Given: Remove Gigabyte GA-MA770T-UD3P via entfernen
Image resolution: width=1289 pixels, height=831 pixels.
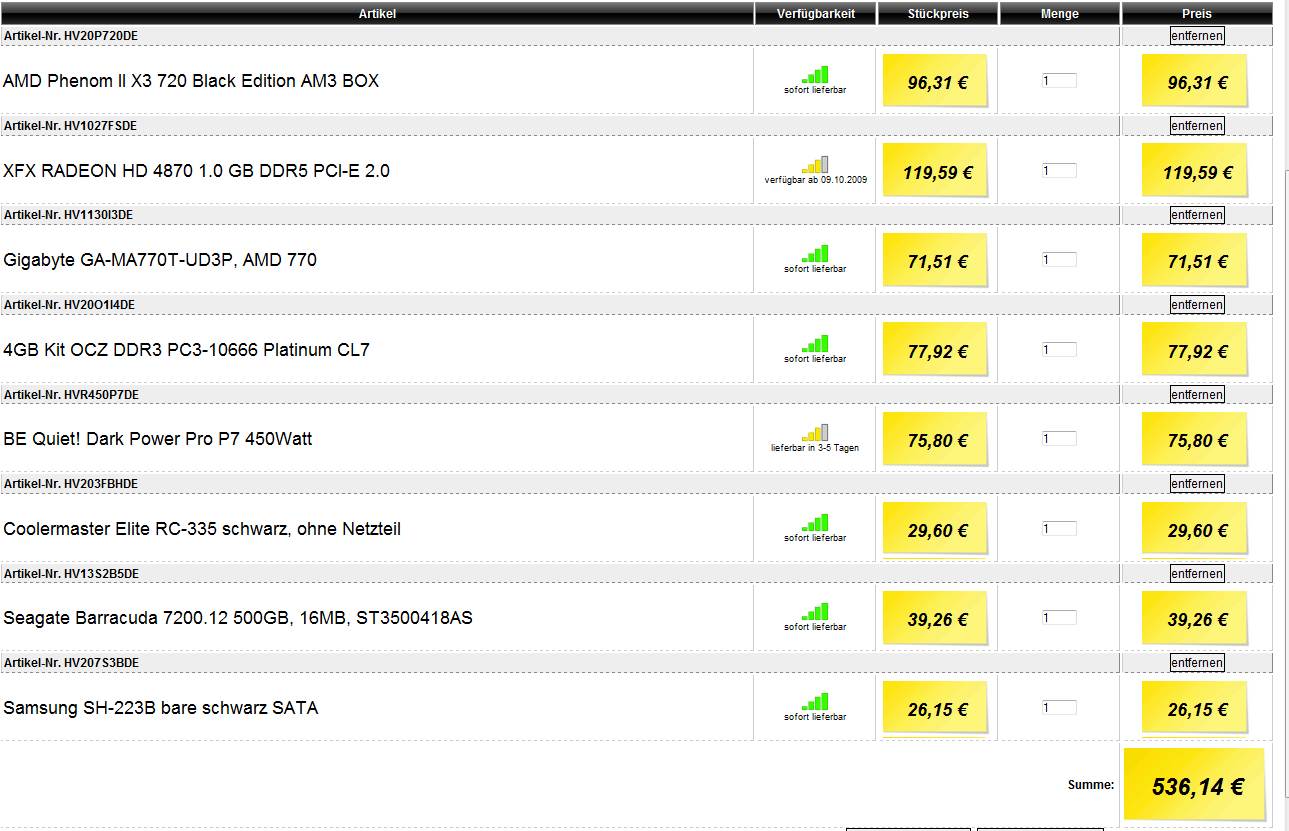Looking at the screenshot, I should tap(1197, 215).
